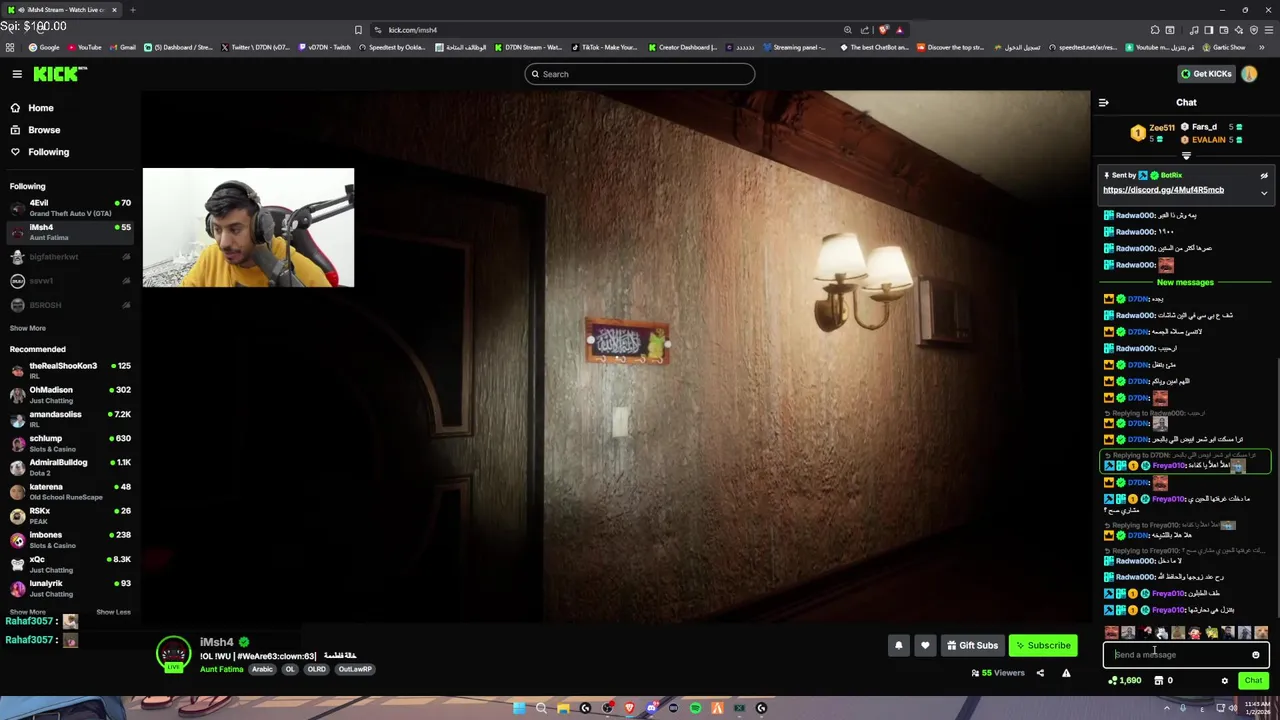Viewport: 1280px width, 720px height.
Task: Click the green Chat send button
Action: point(1253,680)
